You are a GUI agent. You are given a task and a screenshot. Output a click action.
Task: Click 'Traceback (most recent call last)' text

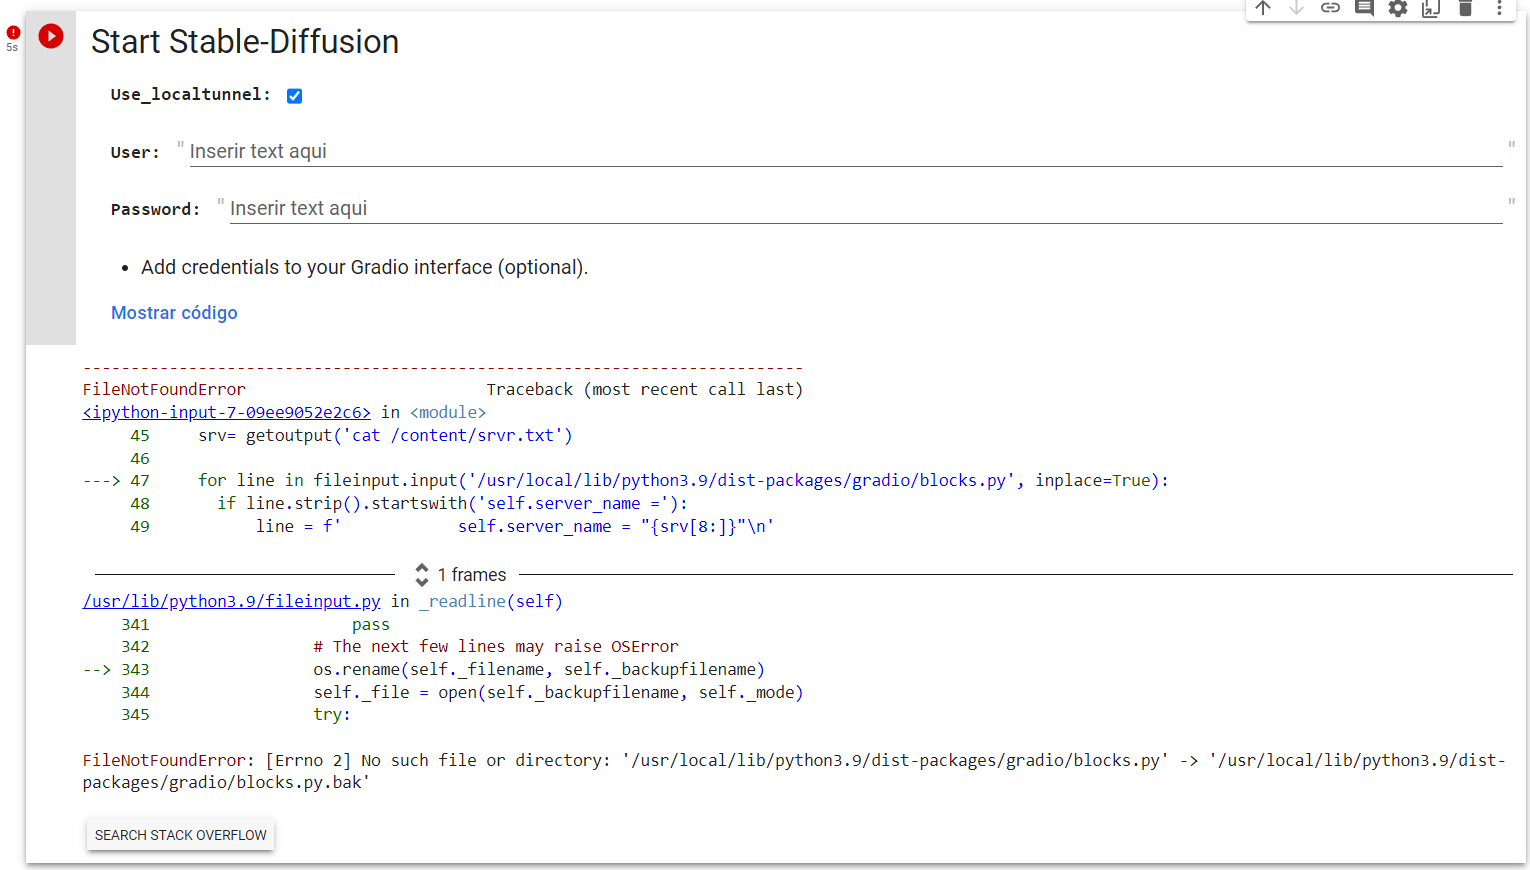pyautogui.click(x=645, y=389)
